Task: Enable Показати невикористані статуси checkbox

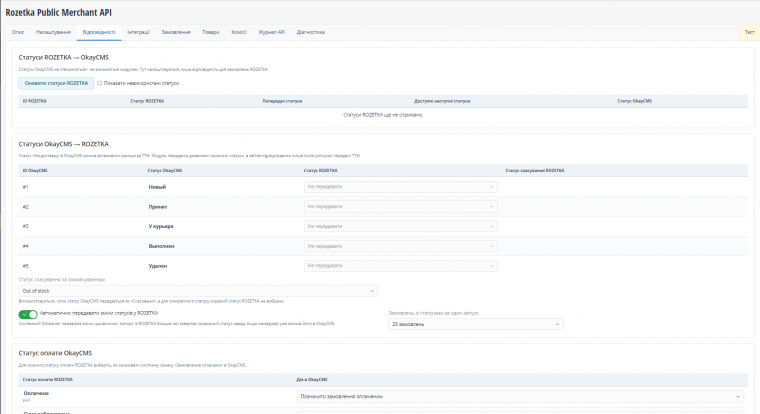Action: point(99,83)
